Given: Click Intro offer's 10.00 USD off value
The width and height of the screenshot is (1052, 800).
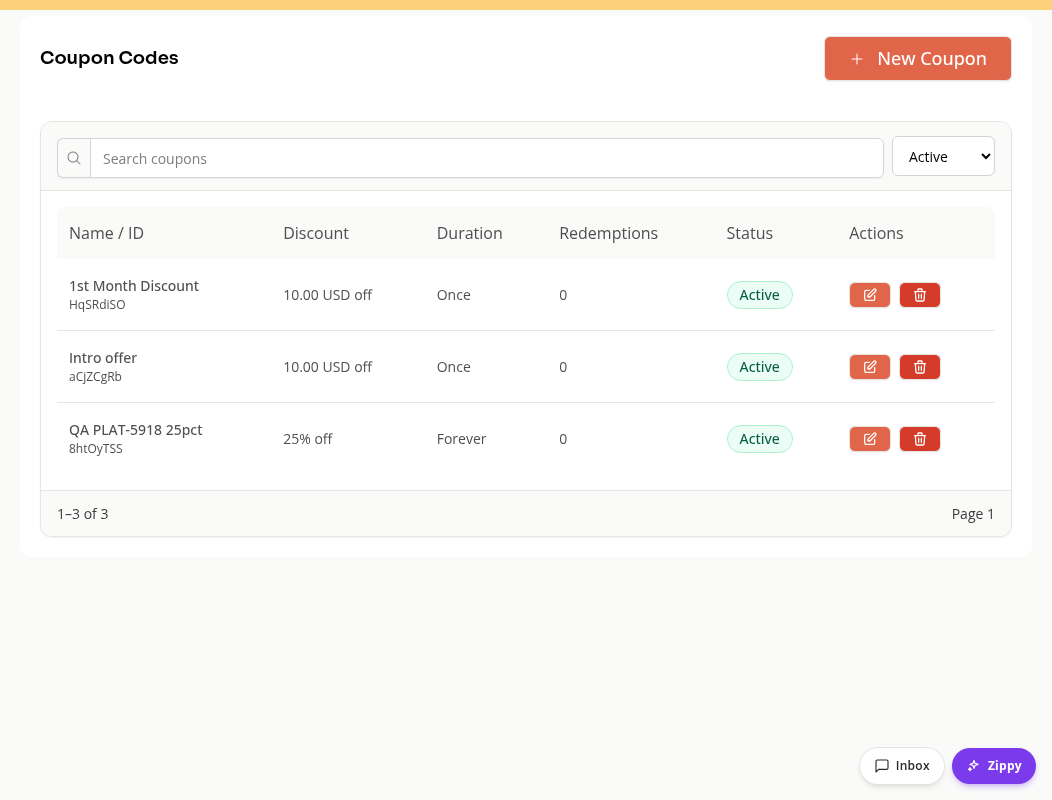Looking at the screenshot, I should (x=327, y=367).
